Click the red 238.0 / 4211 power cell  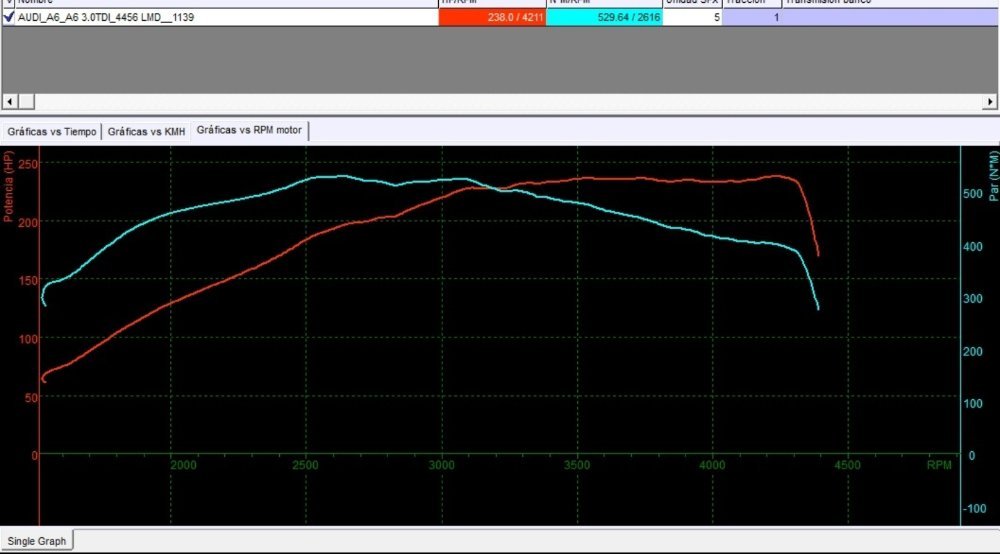pos(492,17)
